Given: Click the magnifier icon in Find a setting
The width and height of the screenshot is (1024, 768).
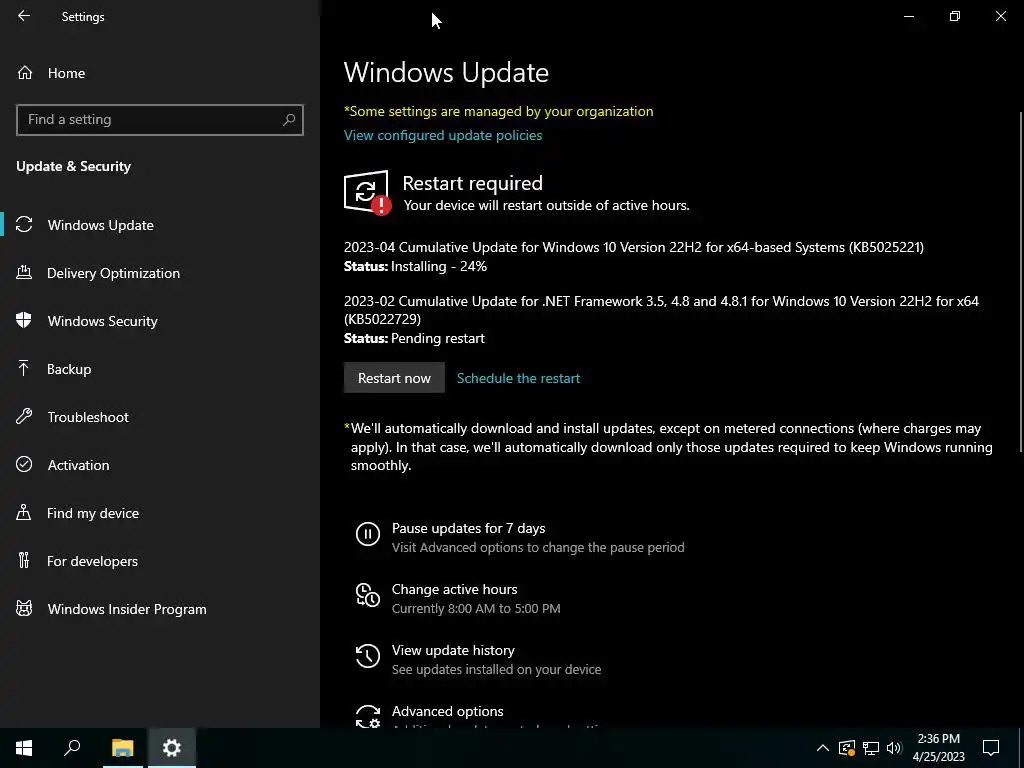Looking at the screenshot, I should (x=289, y=120).
